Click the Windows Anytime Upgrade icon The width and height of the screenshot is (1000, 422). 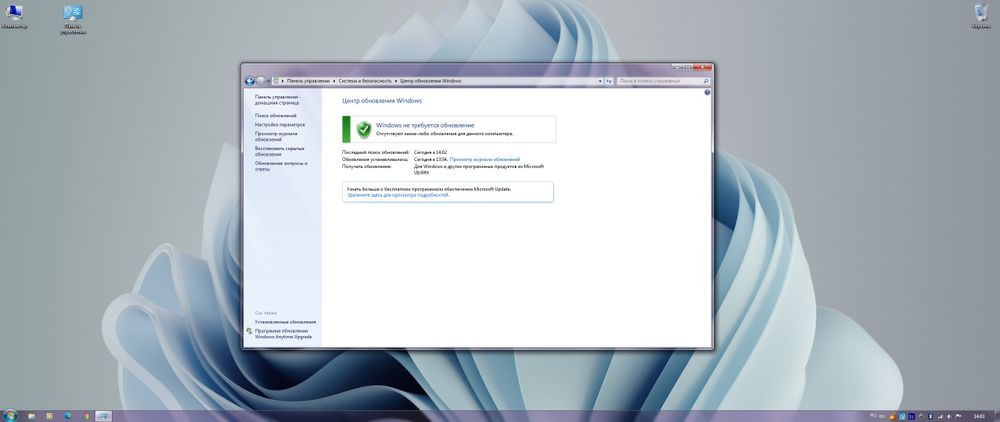coord(249,331)
